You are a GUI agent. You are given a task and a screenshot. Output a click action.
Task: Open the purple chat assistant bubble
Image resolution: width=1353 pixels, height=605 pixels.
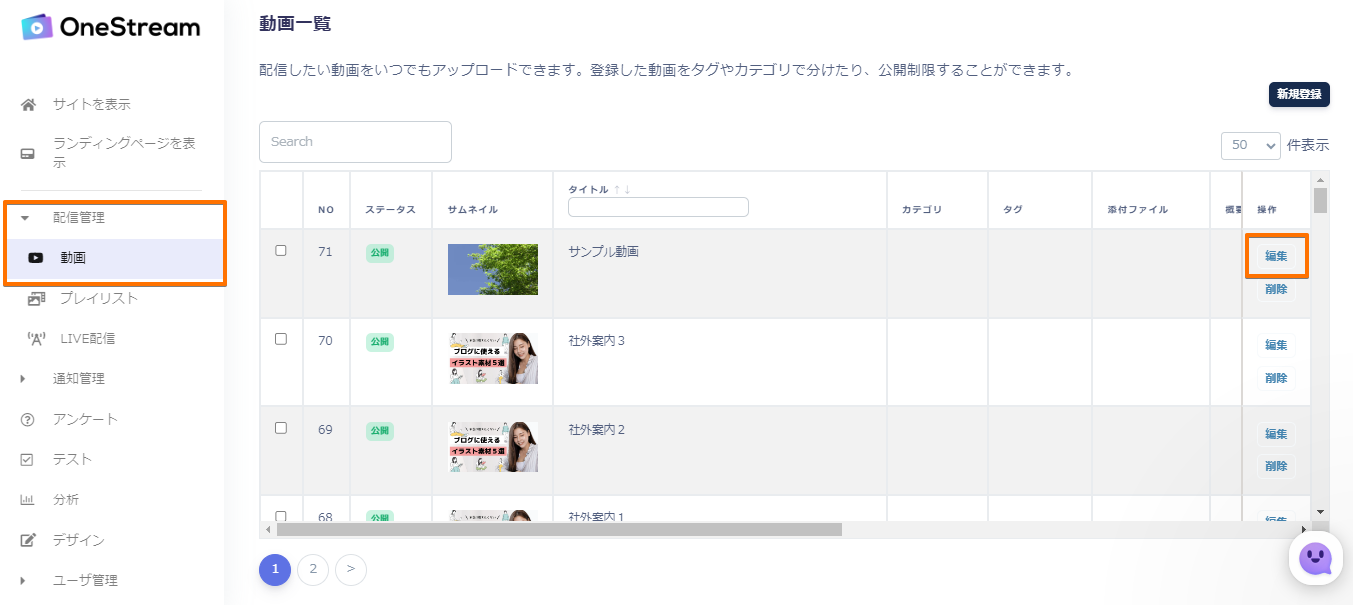tap(1315, 558)
